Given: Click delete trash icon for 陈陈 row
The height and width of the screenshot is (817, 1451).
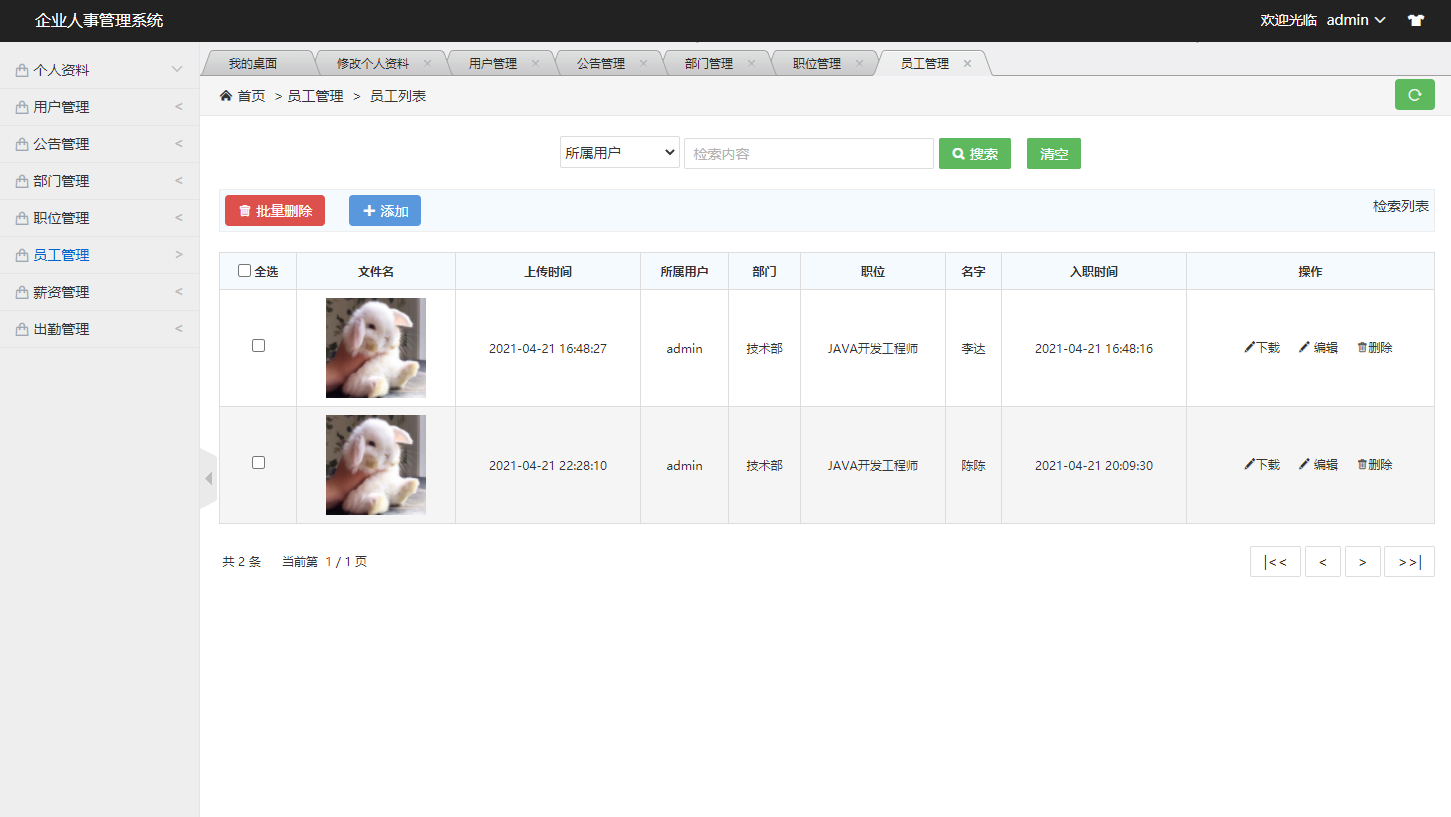Looking at the screenshot, I should pyautogui.click(x=1362, y=465).
